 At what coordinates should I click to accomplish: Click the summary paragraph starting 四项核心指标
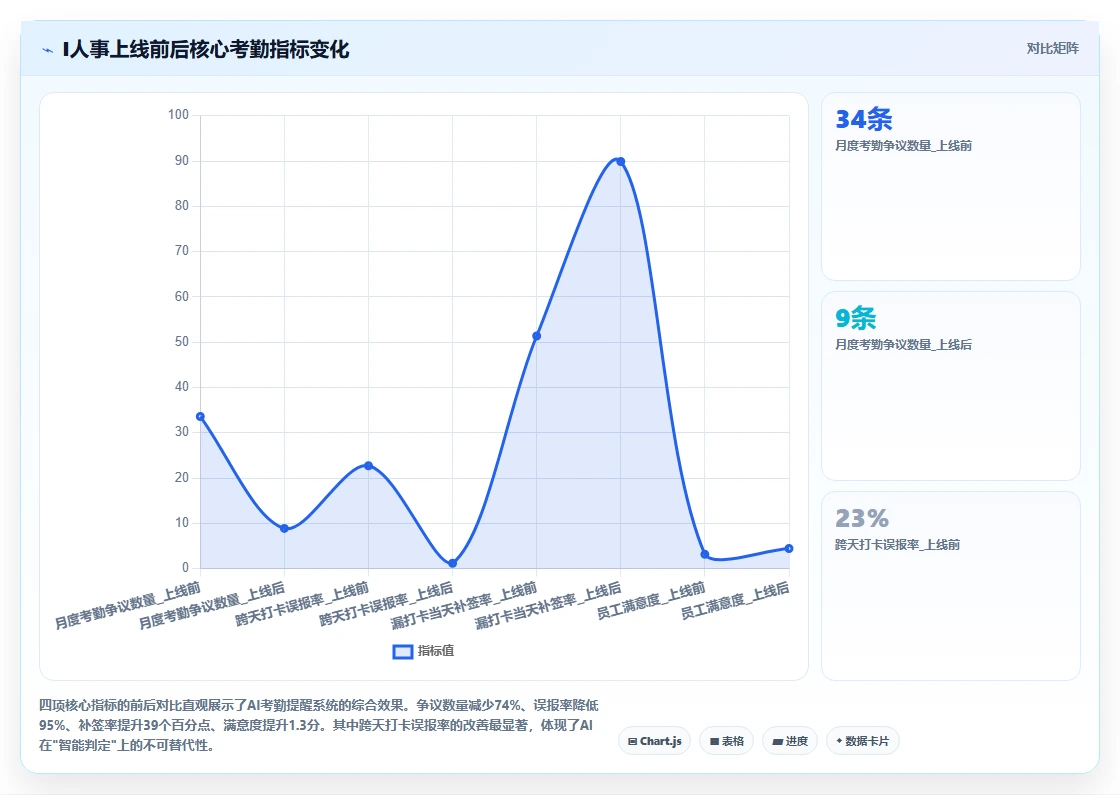319,725
